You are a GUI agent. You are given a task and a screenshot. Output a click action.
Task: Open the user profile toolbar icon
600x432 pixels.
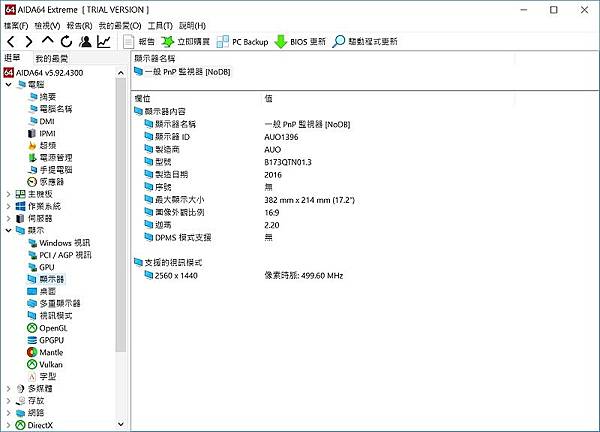85,41
